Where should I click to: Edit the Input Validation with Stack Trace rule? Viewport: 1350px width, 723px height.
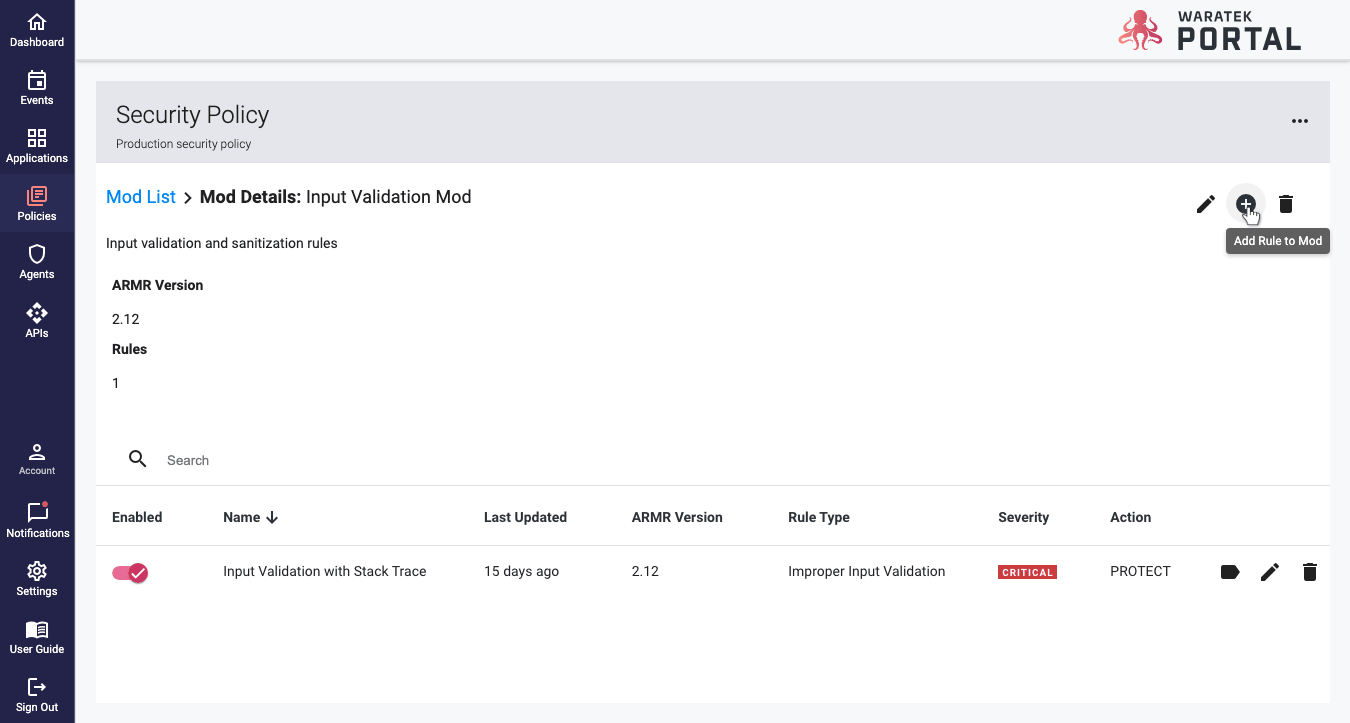pos(1270,572)
